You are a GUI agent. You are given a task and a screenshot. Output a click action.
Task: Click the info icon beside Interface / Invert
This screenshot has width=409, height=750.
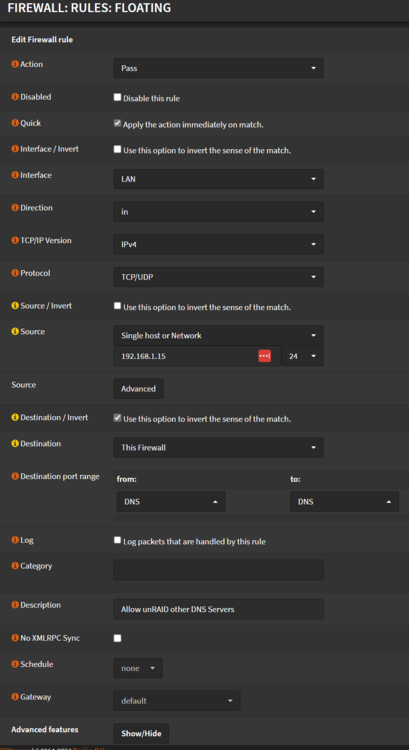pos(15,149)
